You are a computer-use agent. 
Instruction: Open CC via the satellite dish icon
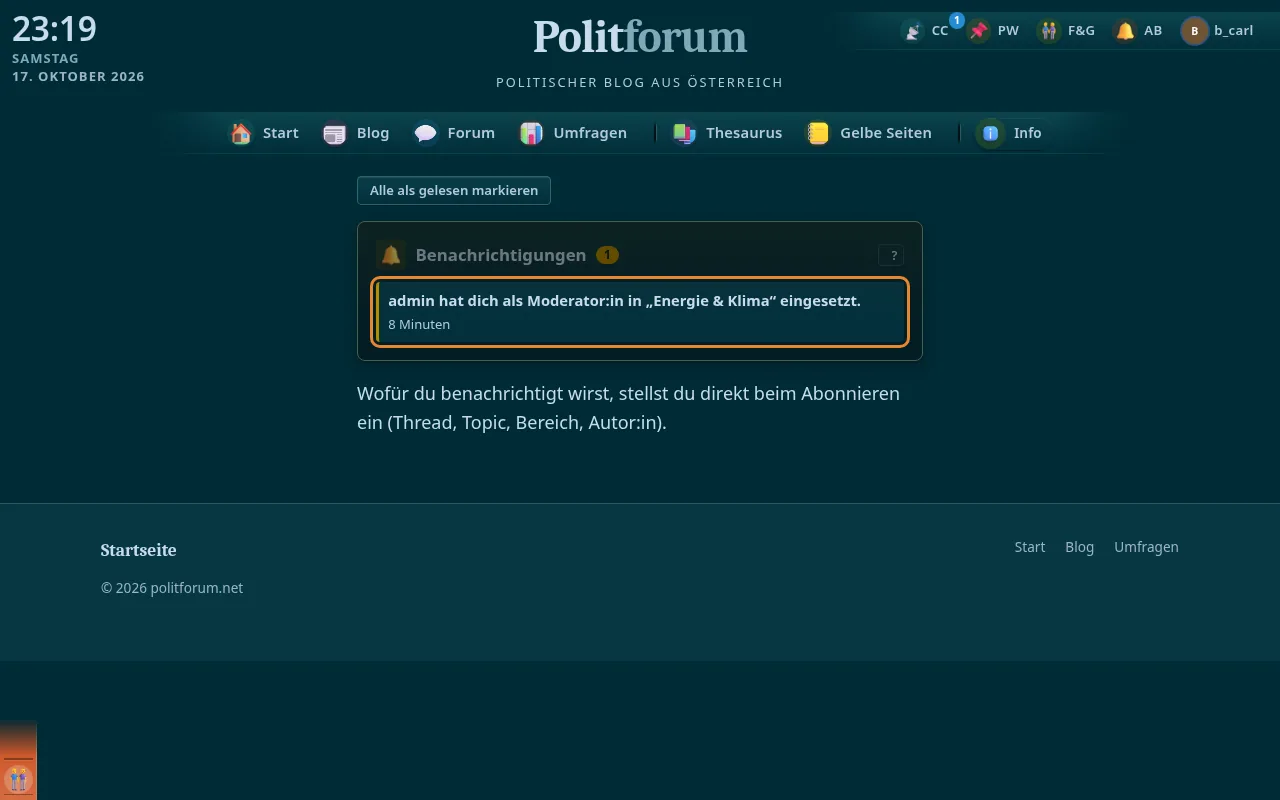click(x=912, y=31)
